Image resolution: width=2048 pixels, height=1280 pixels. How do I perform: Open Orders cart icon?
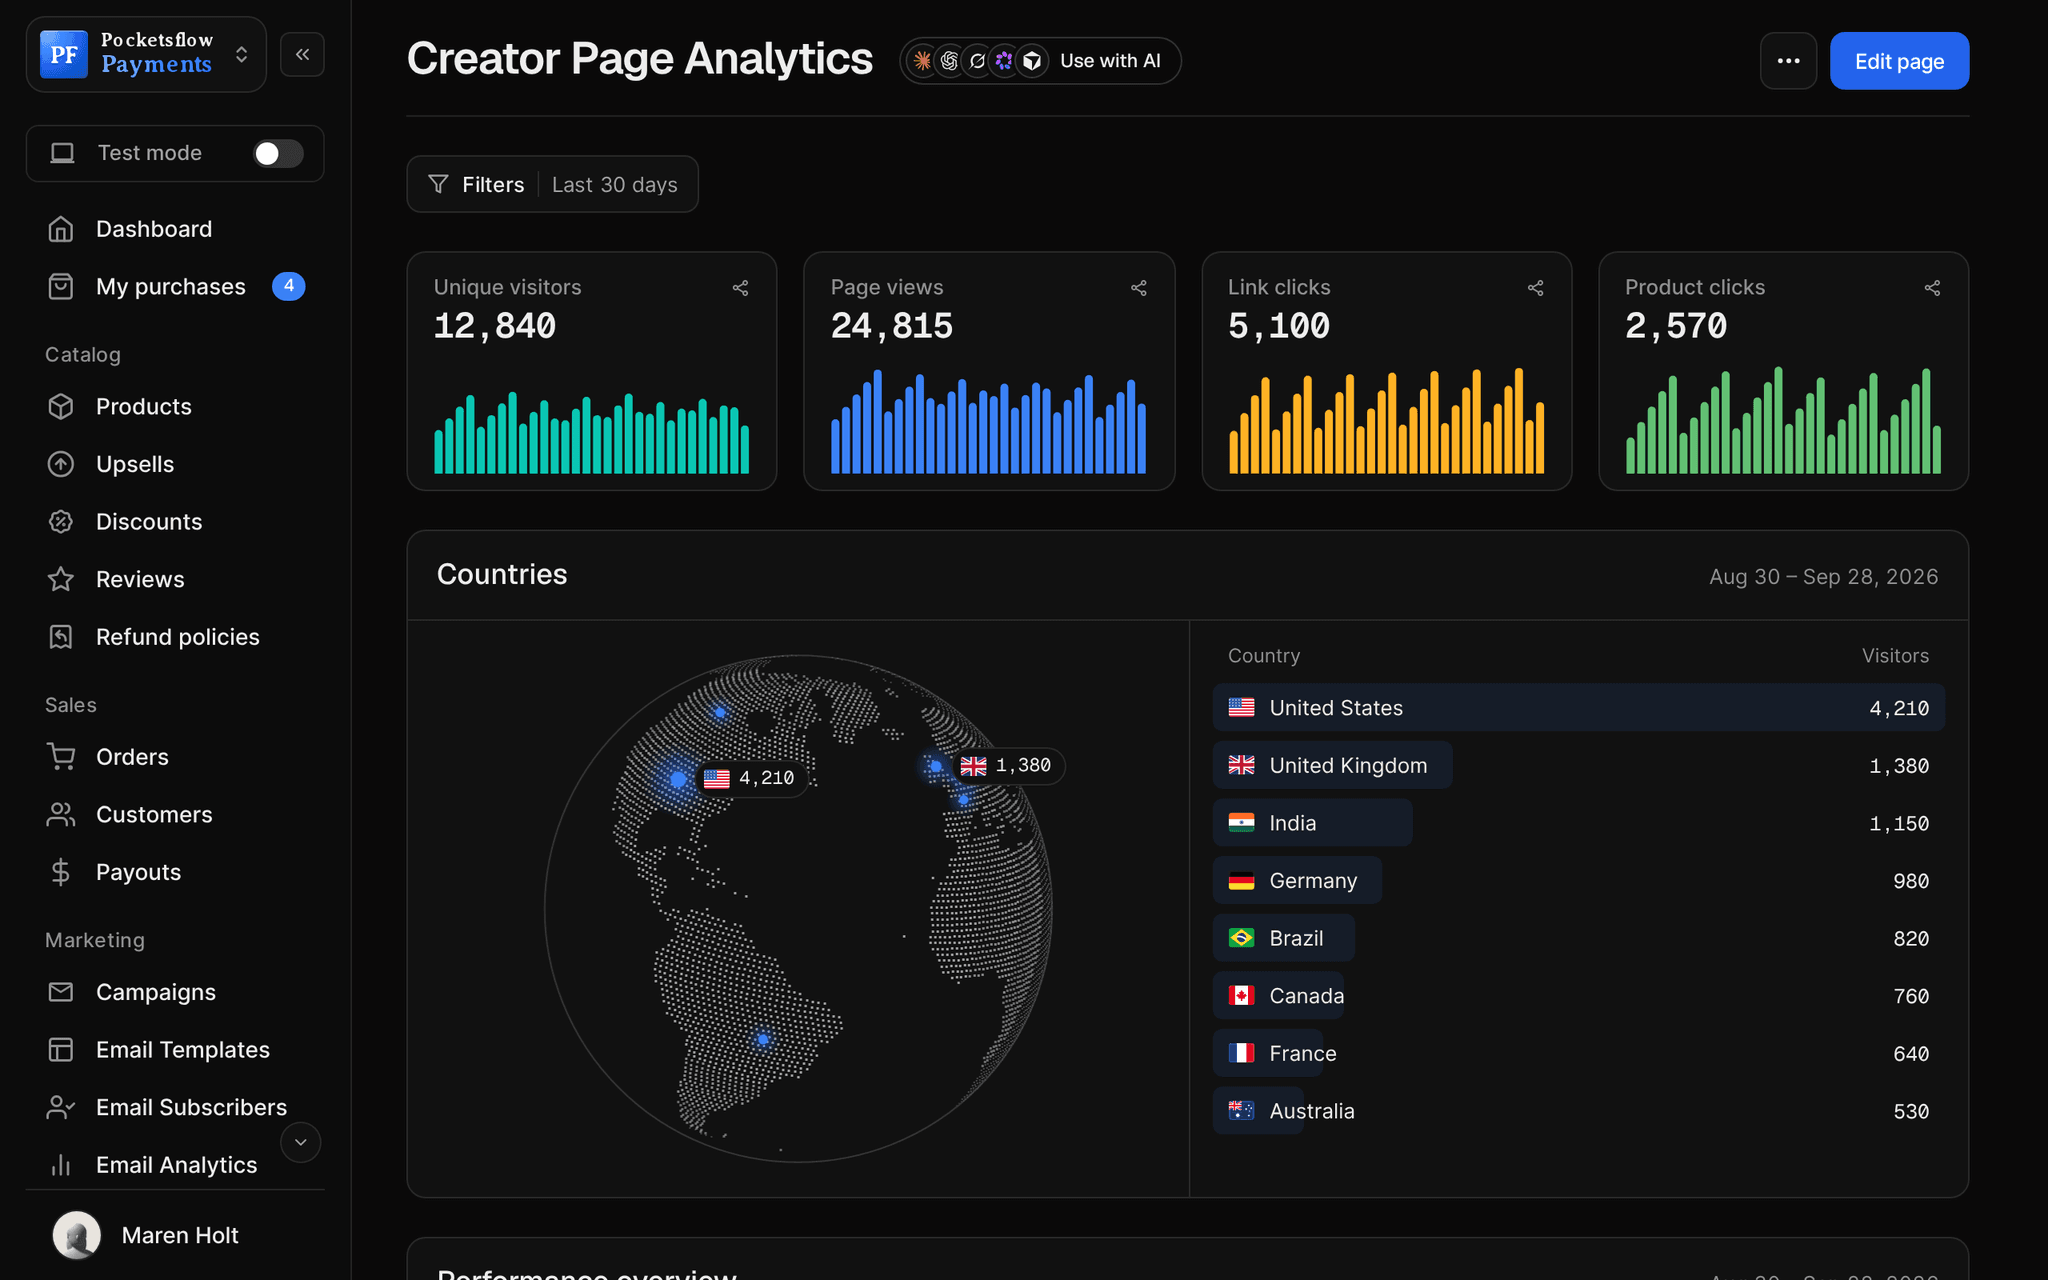point(61,757)
